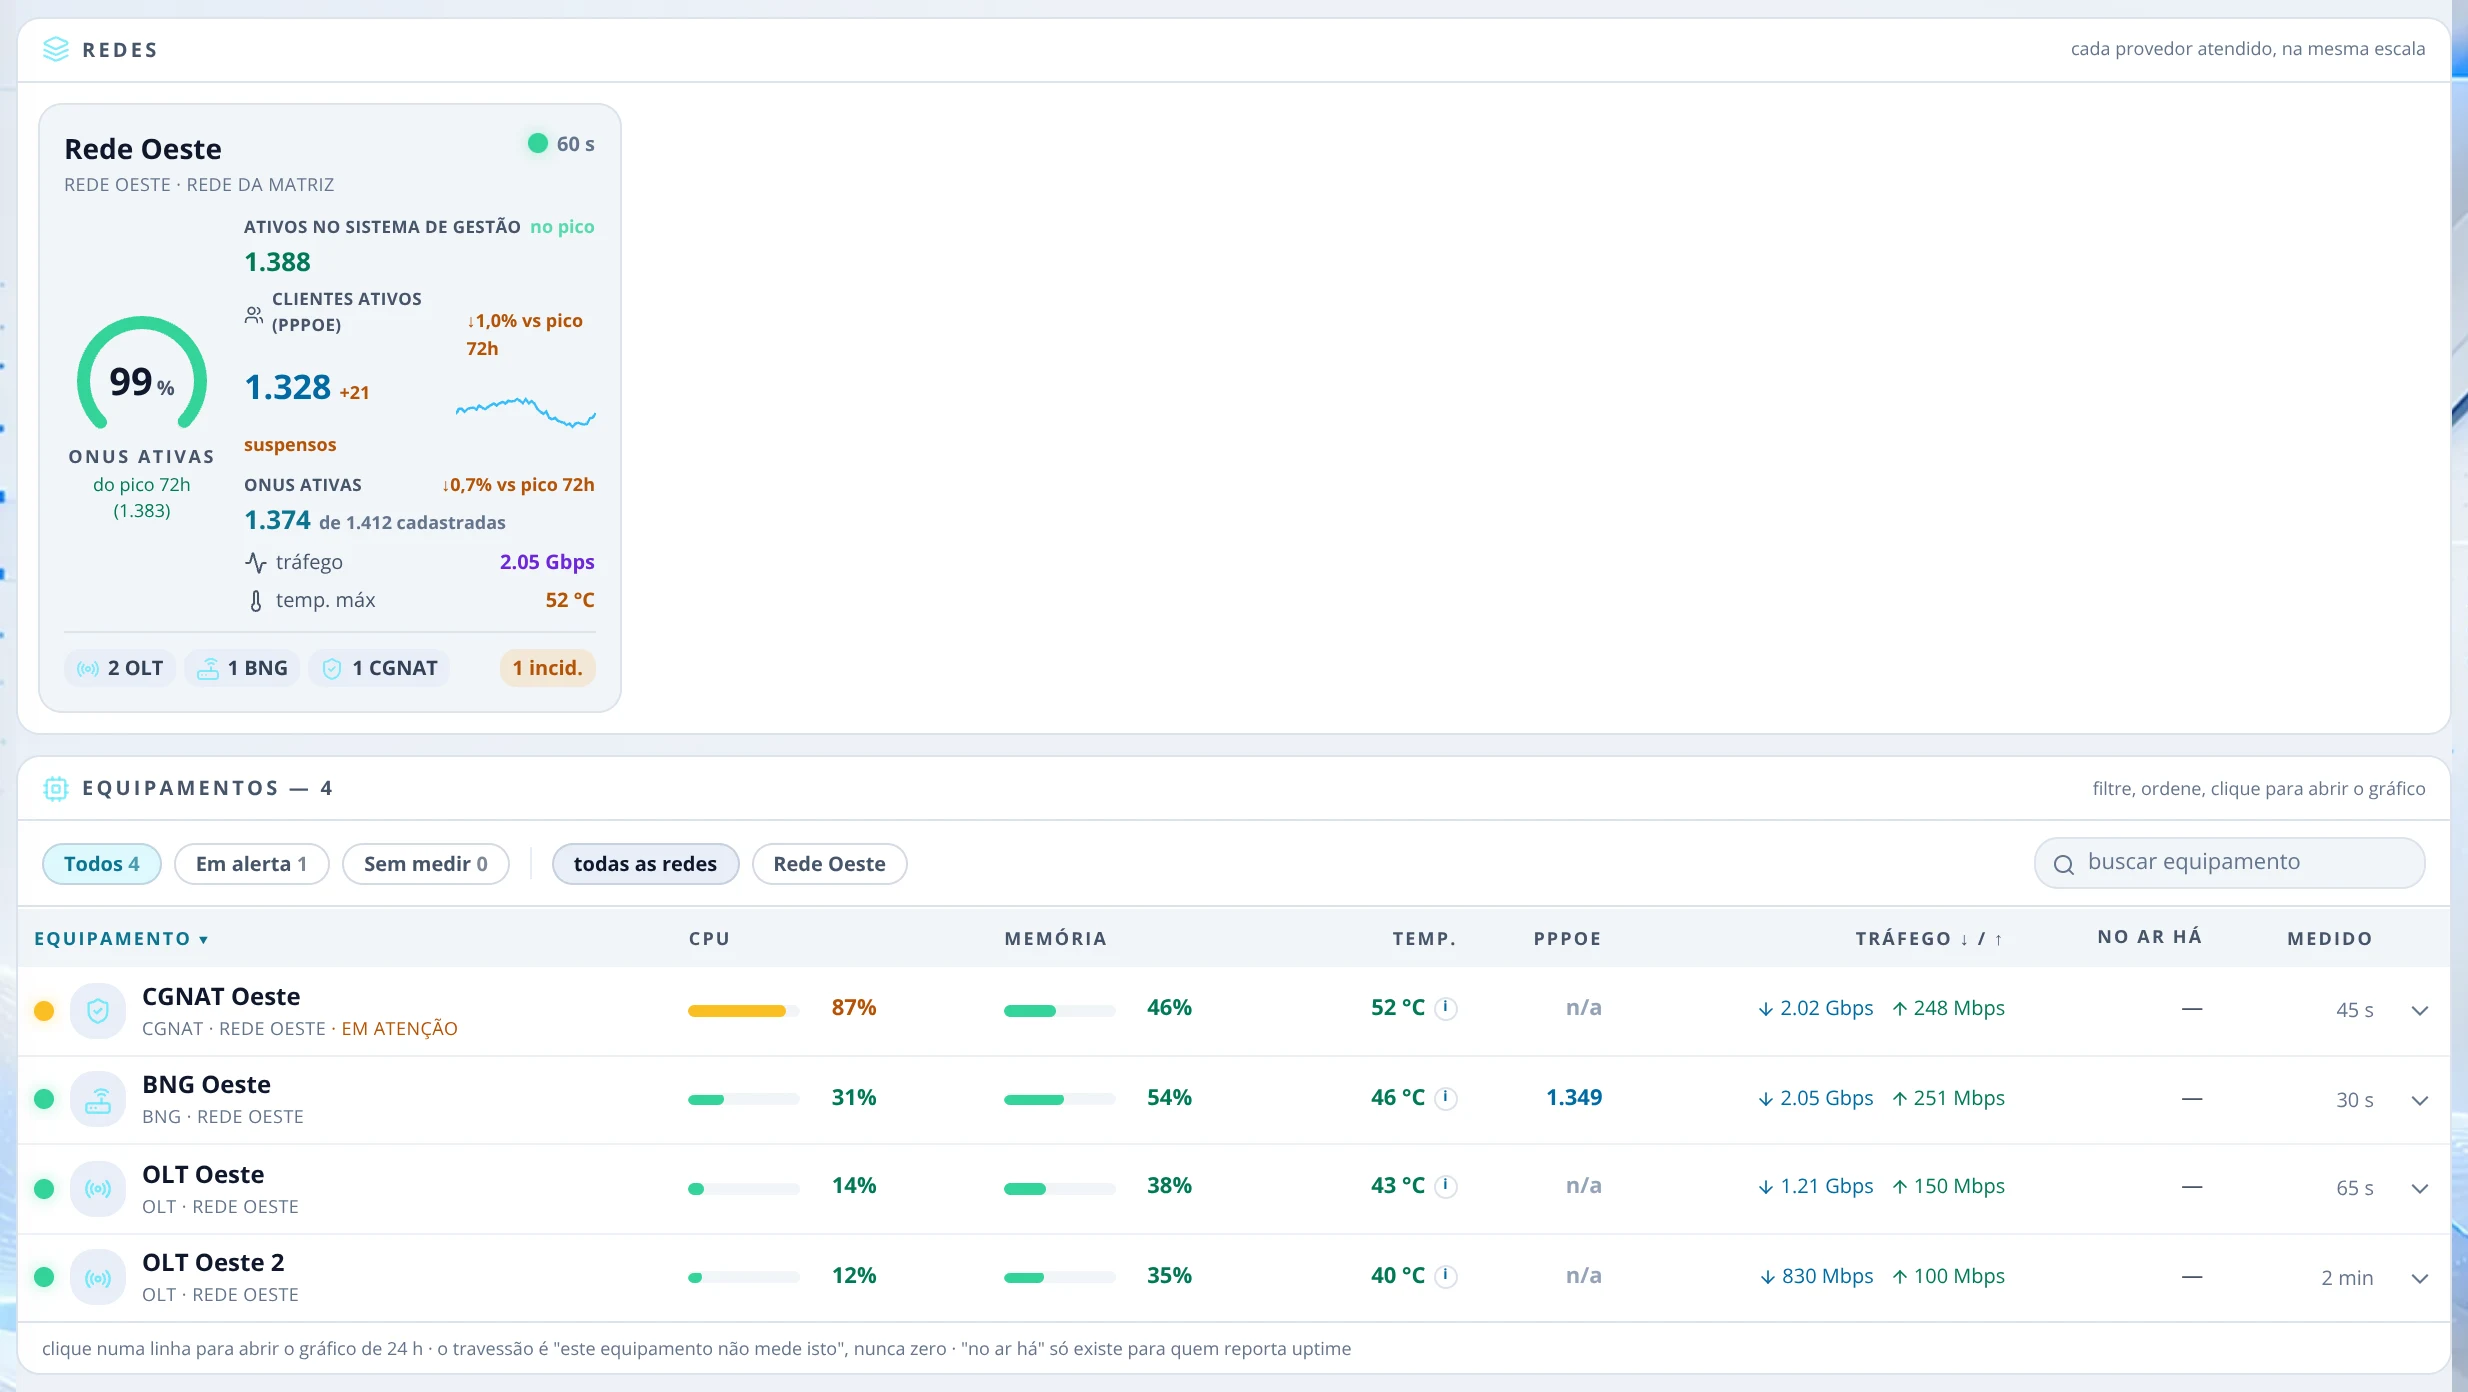Viewport: 2468px width, 1392px height.
Task: Click the CGNAT Oeste CPU usage bar
Action: pyautogui.click(x=744, y=1011)
